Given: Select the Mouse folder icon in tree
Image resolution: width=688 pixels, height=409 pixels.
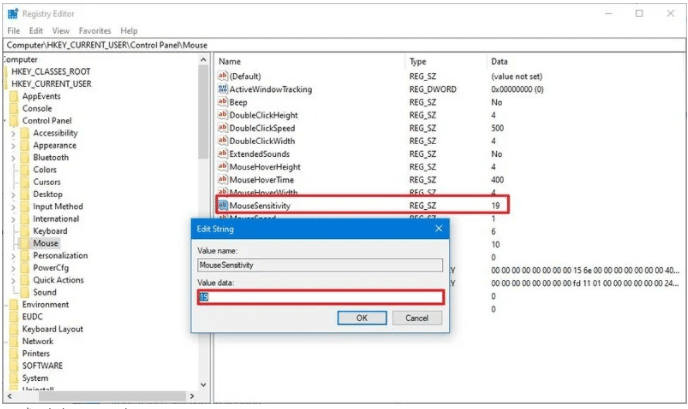Looking at the screenshot, I should 24,243.
